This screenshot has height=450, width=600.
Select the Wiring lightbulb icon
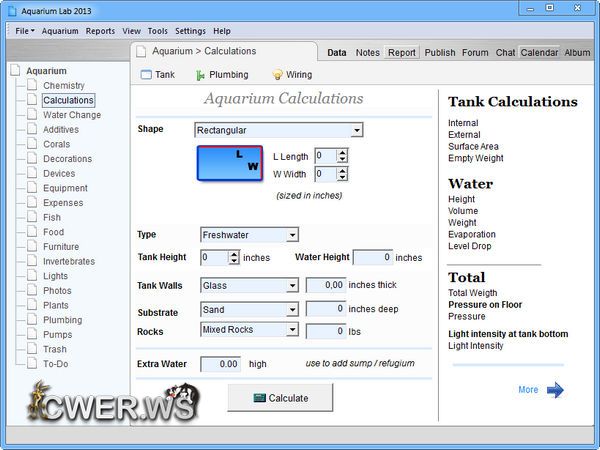point(277,75)
